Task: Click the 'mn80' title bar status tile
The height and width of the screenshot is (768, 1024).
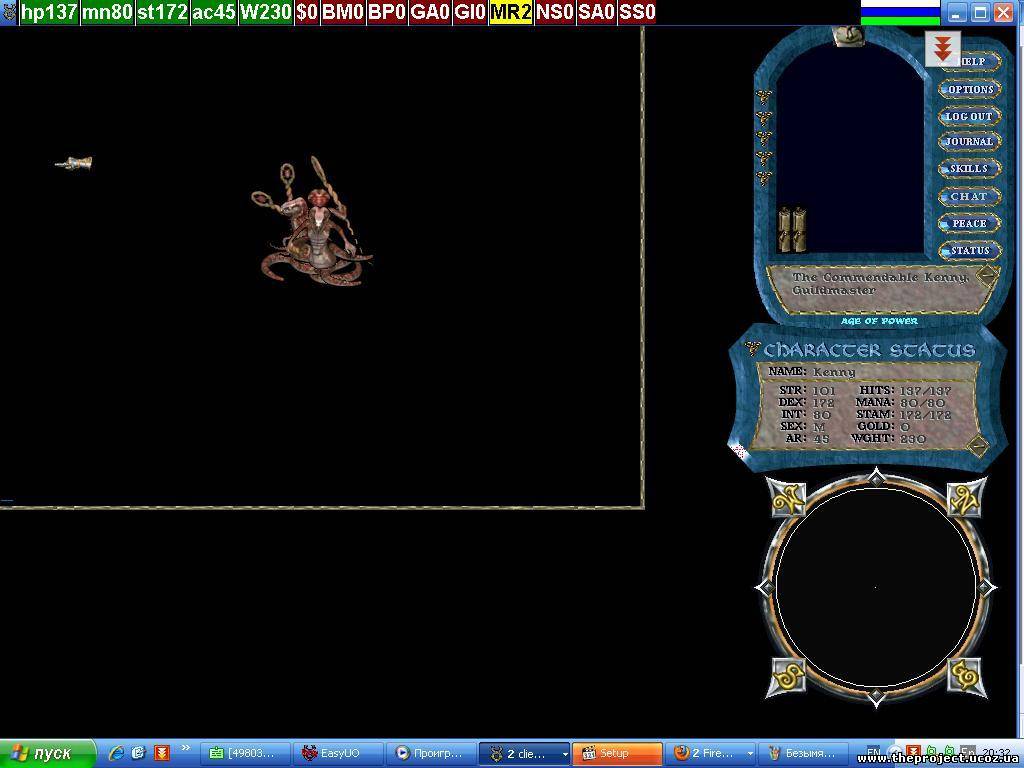Action: point(108,12)
